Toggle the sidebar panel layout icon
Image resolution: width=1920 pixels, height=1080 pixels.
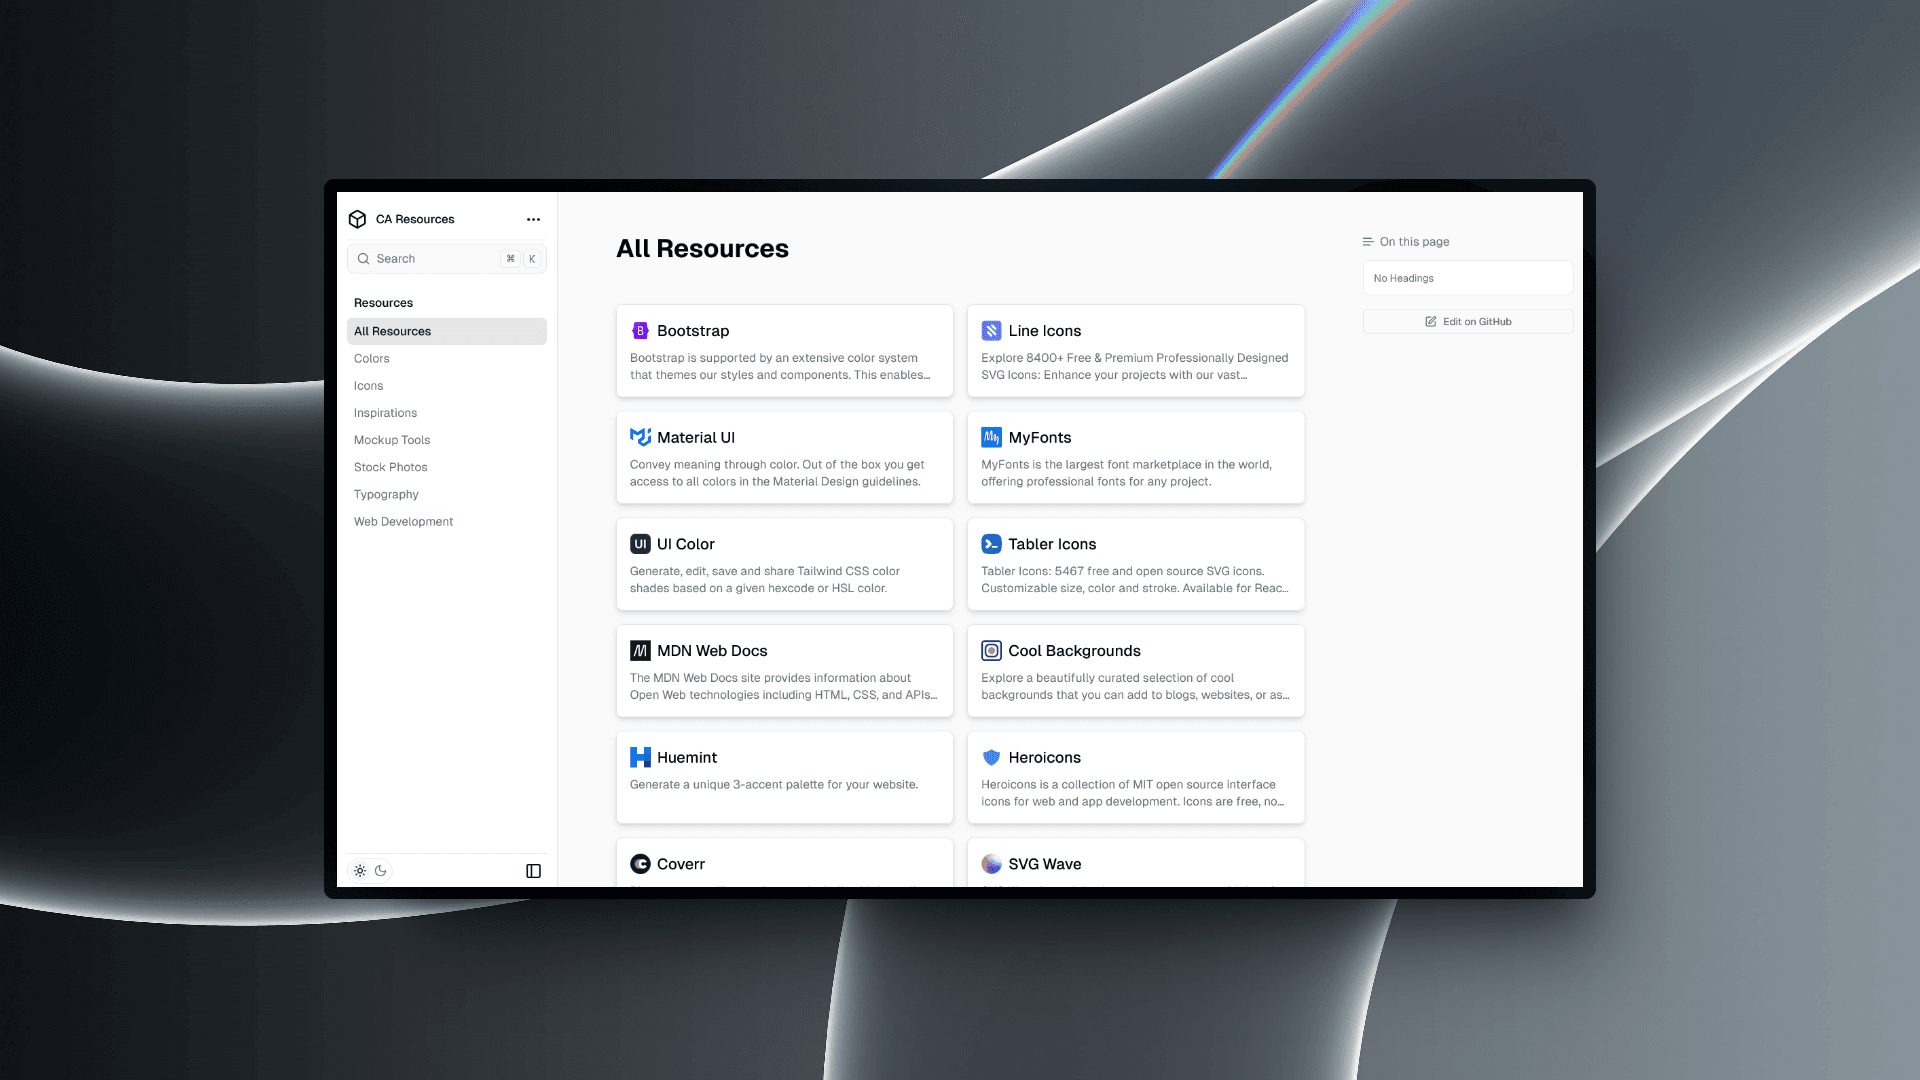tap(534, 870)
